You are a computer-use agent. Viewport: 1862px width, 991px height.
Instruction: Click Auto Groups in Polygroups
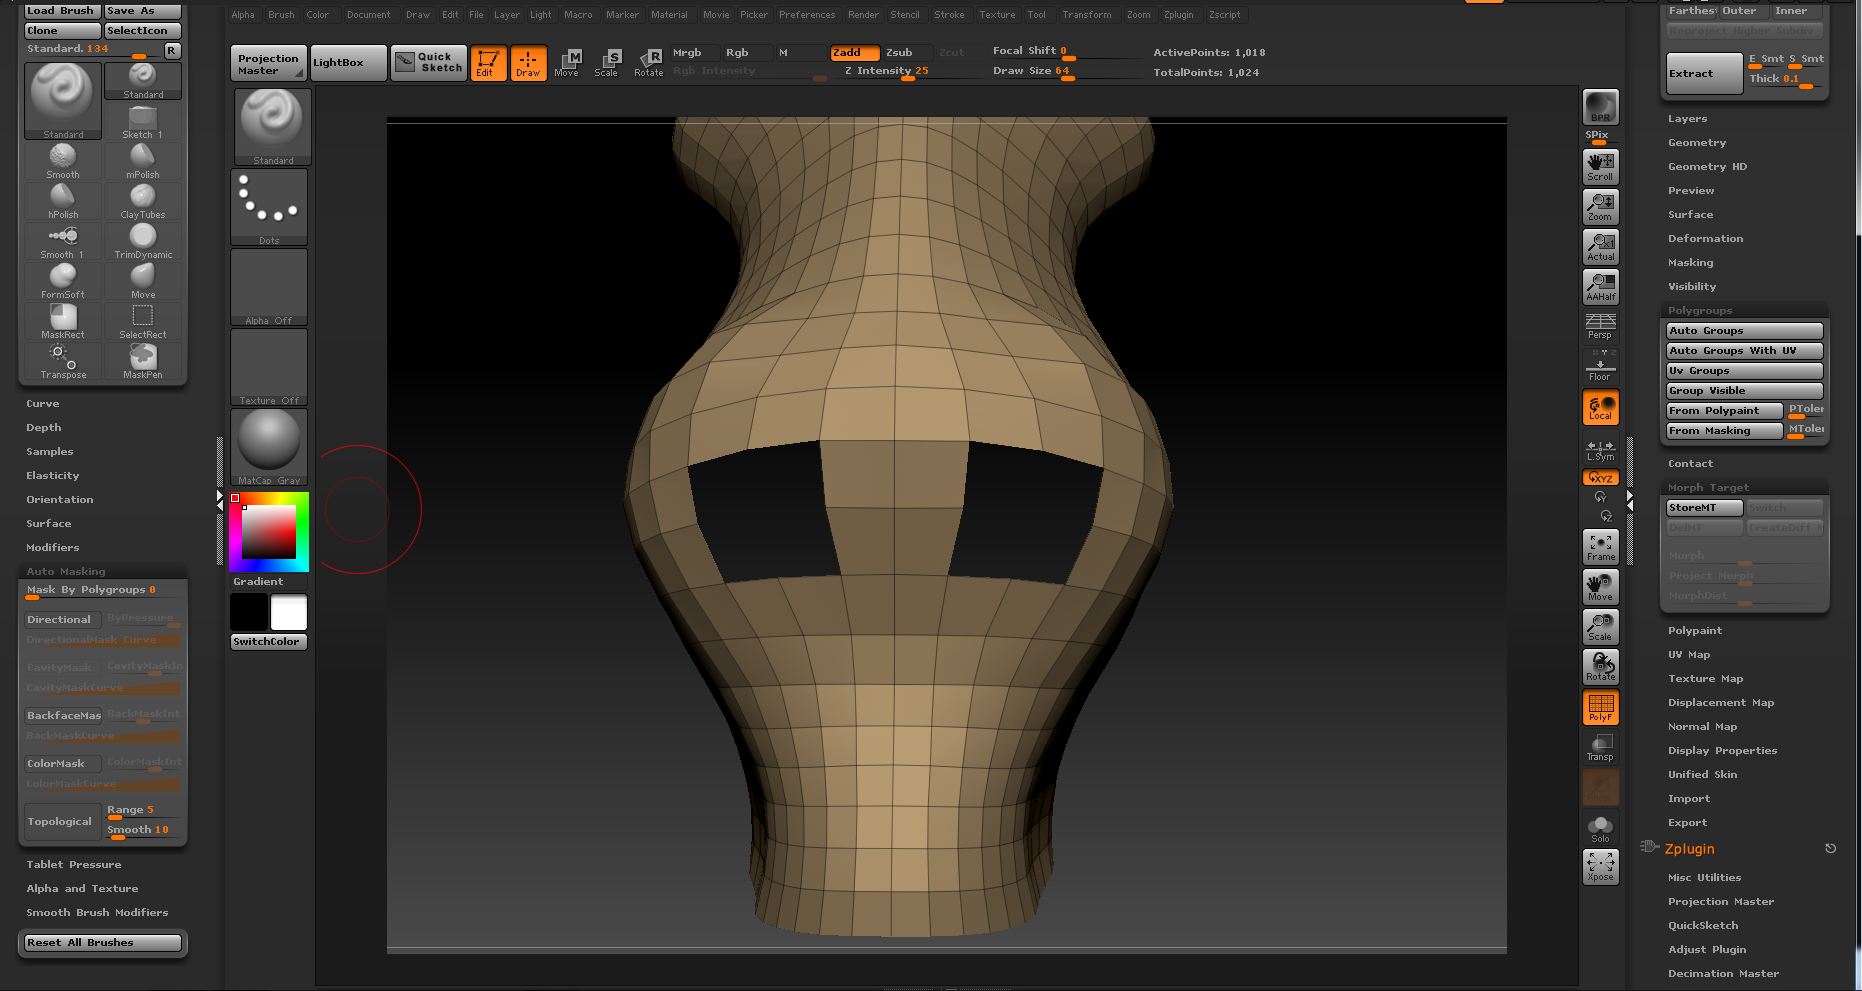pos(1744,330)
